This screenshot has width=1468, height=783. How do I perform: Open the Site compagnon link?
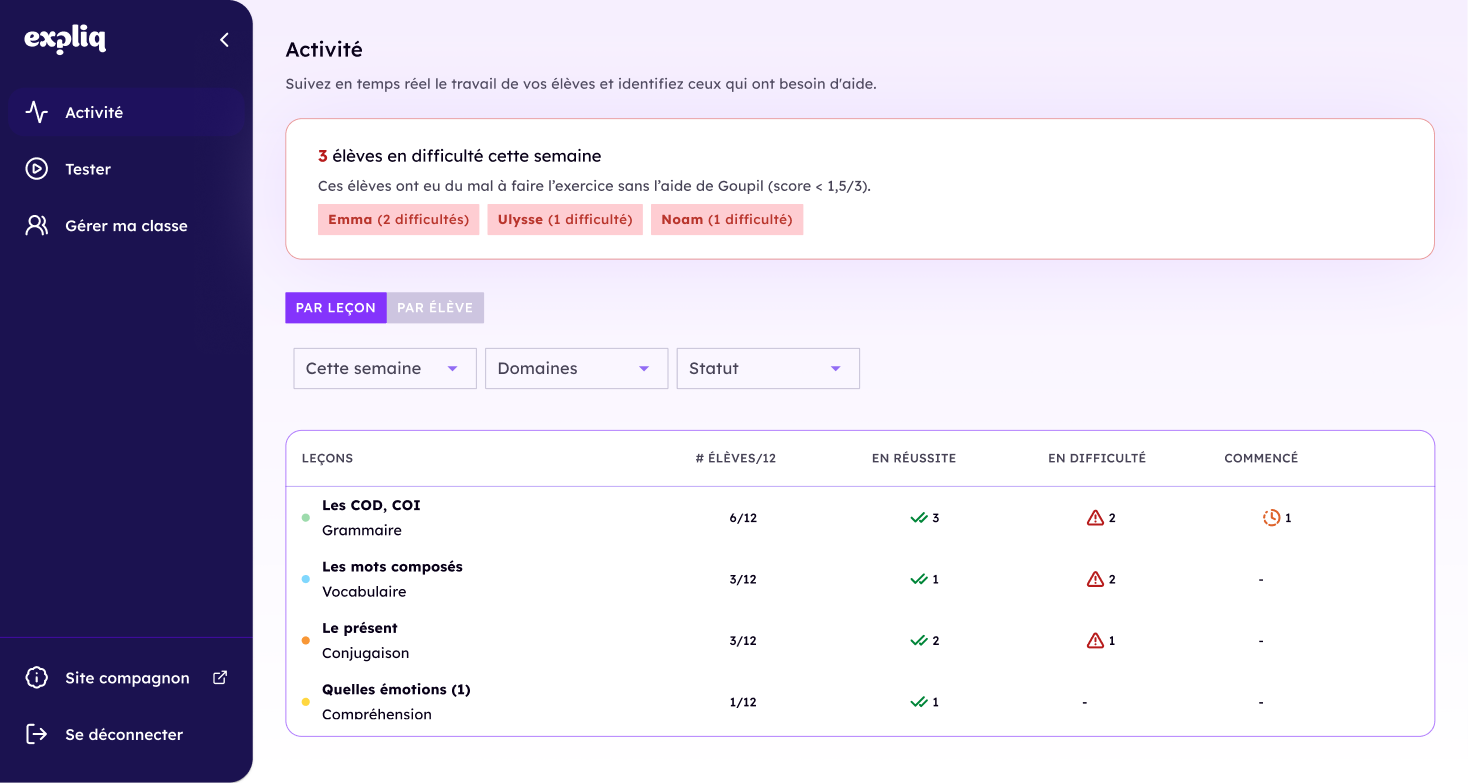coord(126,678)
